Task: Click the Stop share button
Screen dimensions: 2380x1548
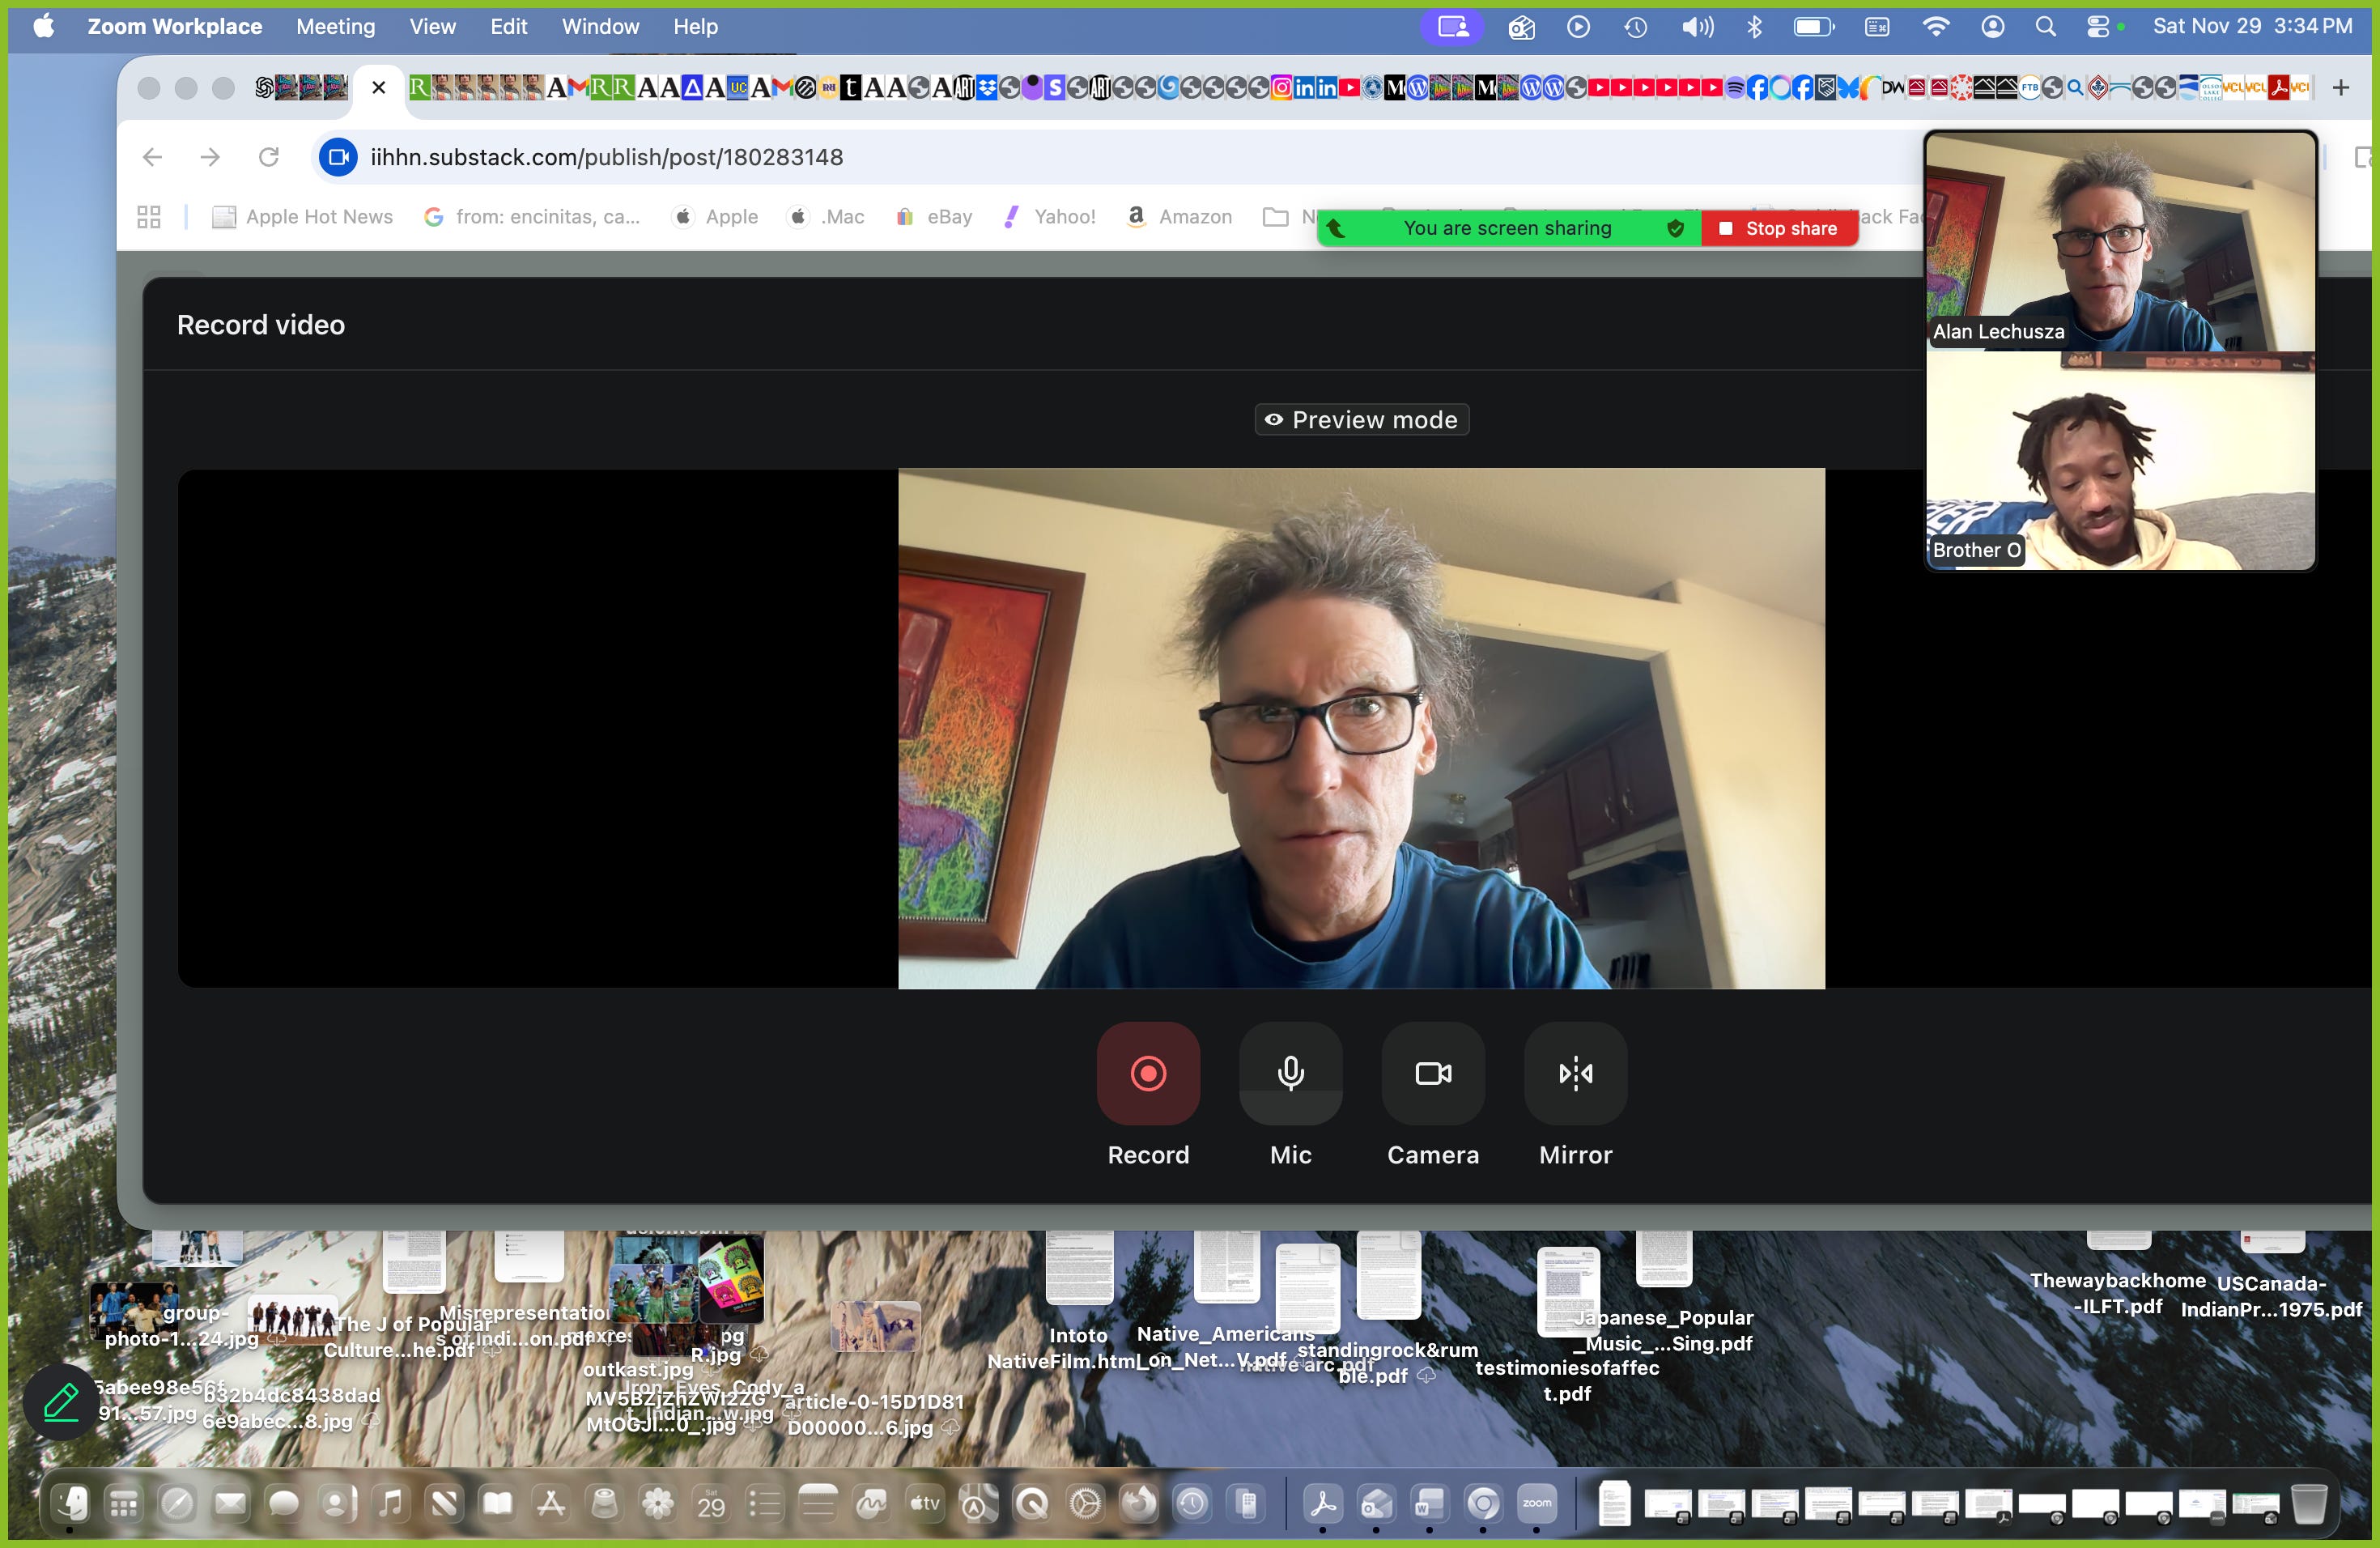Action: pos(1779,228)
